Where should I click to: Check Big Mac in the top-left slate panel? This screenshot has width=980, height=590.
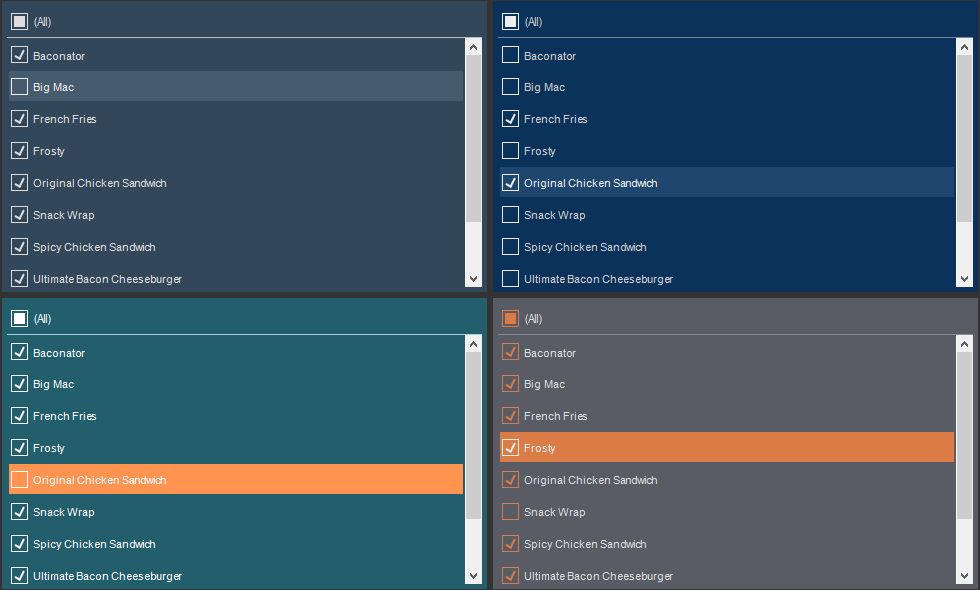click(x=19, y=87)
